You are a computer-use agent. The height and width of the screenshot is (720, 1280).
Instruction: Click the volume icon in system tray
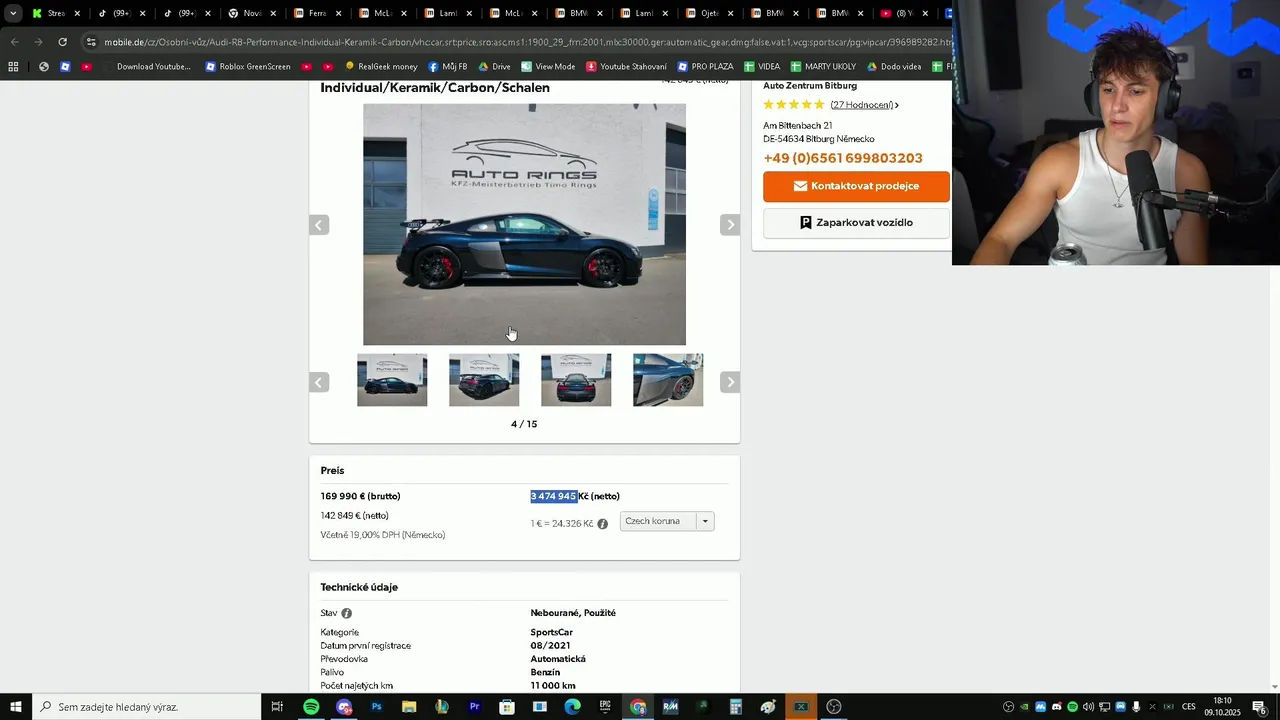(1088, 707)
